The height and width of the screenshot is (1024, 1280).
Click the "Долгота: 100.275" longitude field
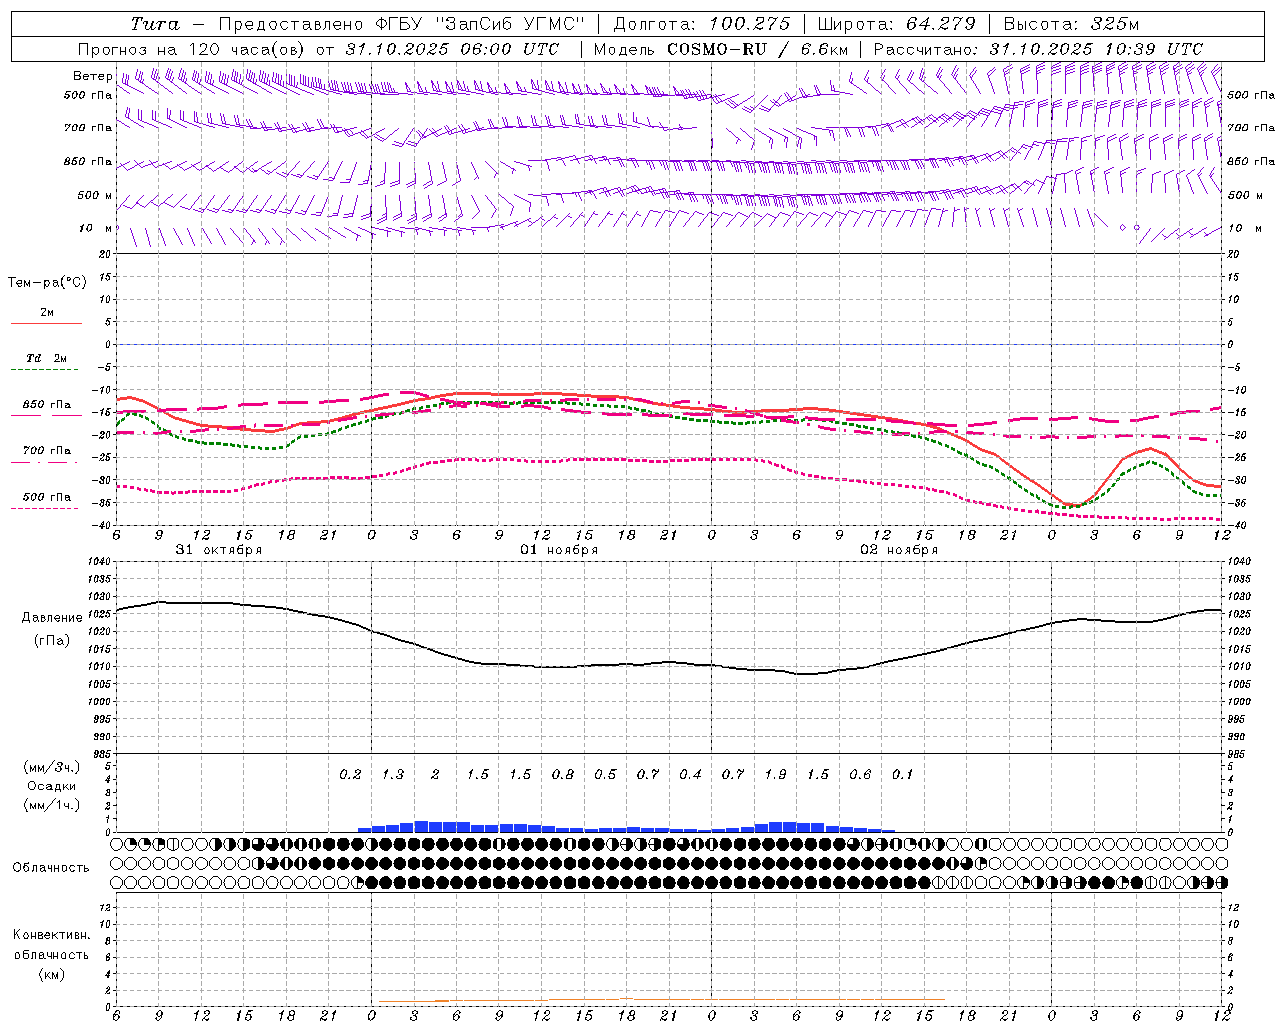(701, 24)
